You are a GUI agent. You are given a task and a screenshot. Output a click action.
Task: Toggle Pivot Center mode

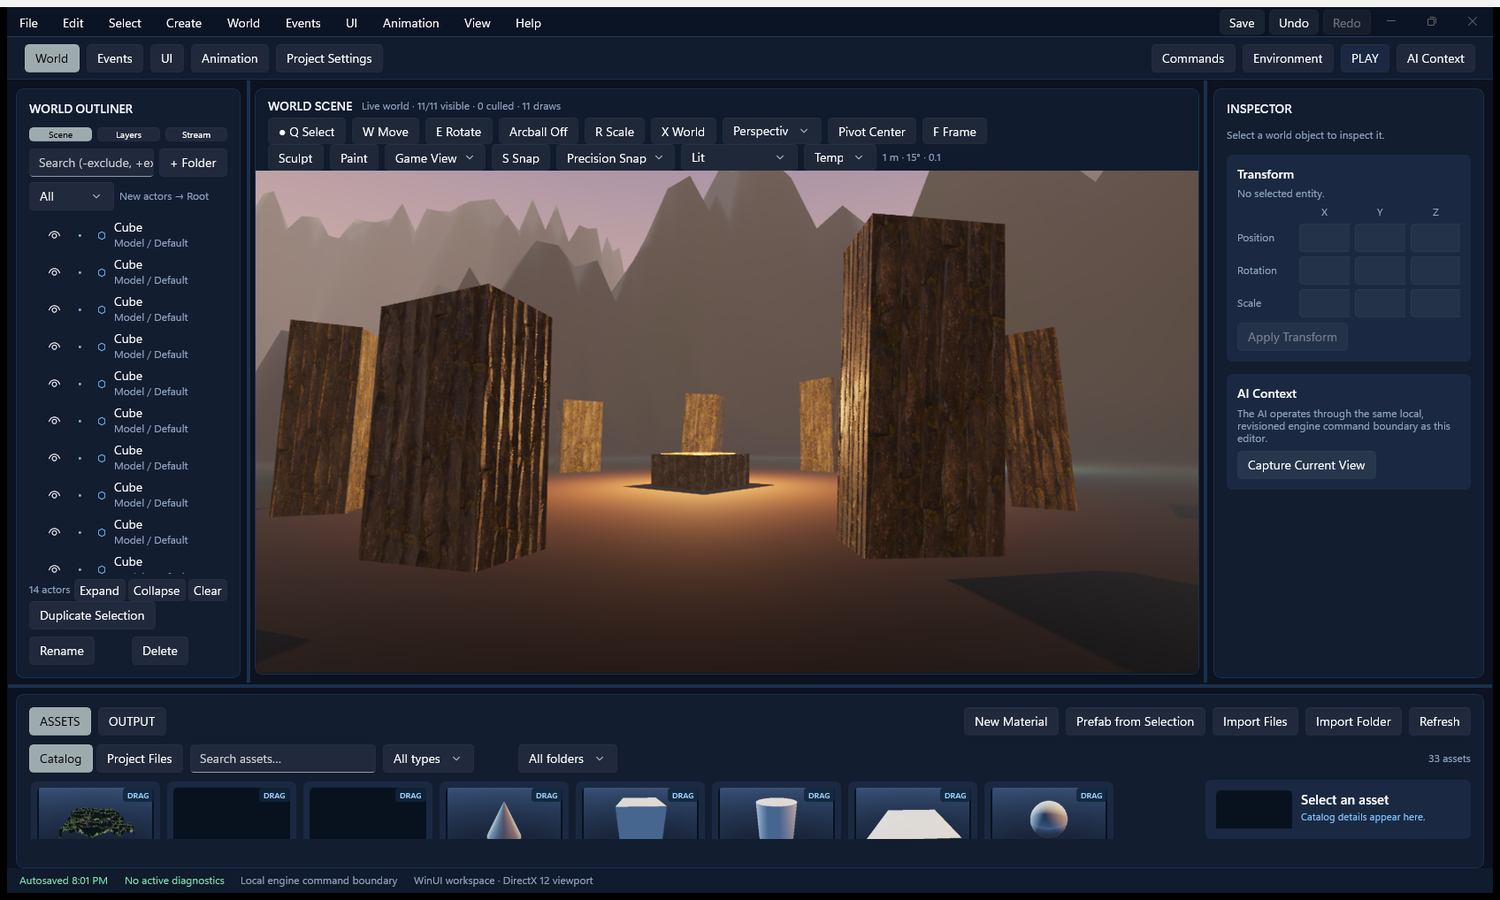point(871,132)
